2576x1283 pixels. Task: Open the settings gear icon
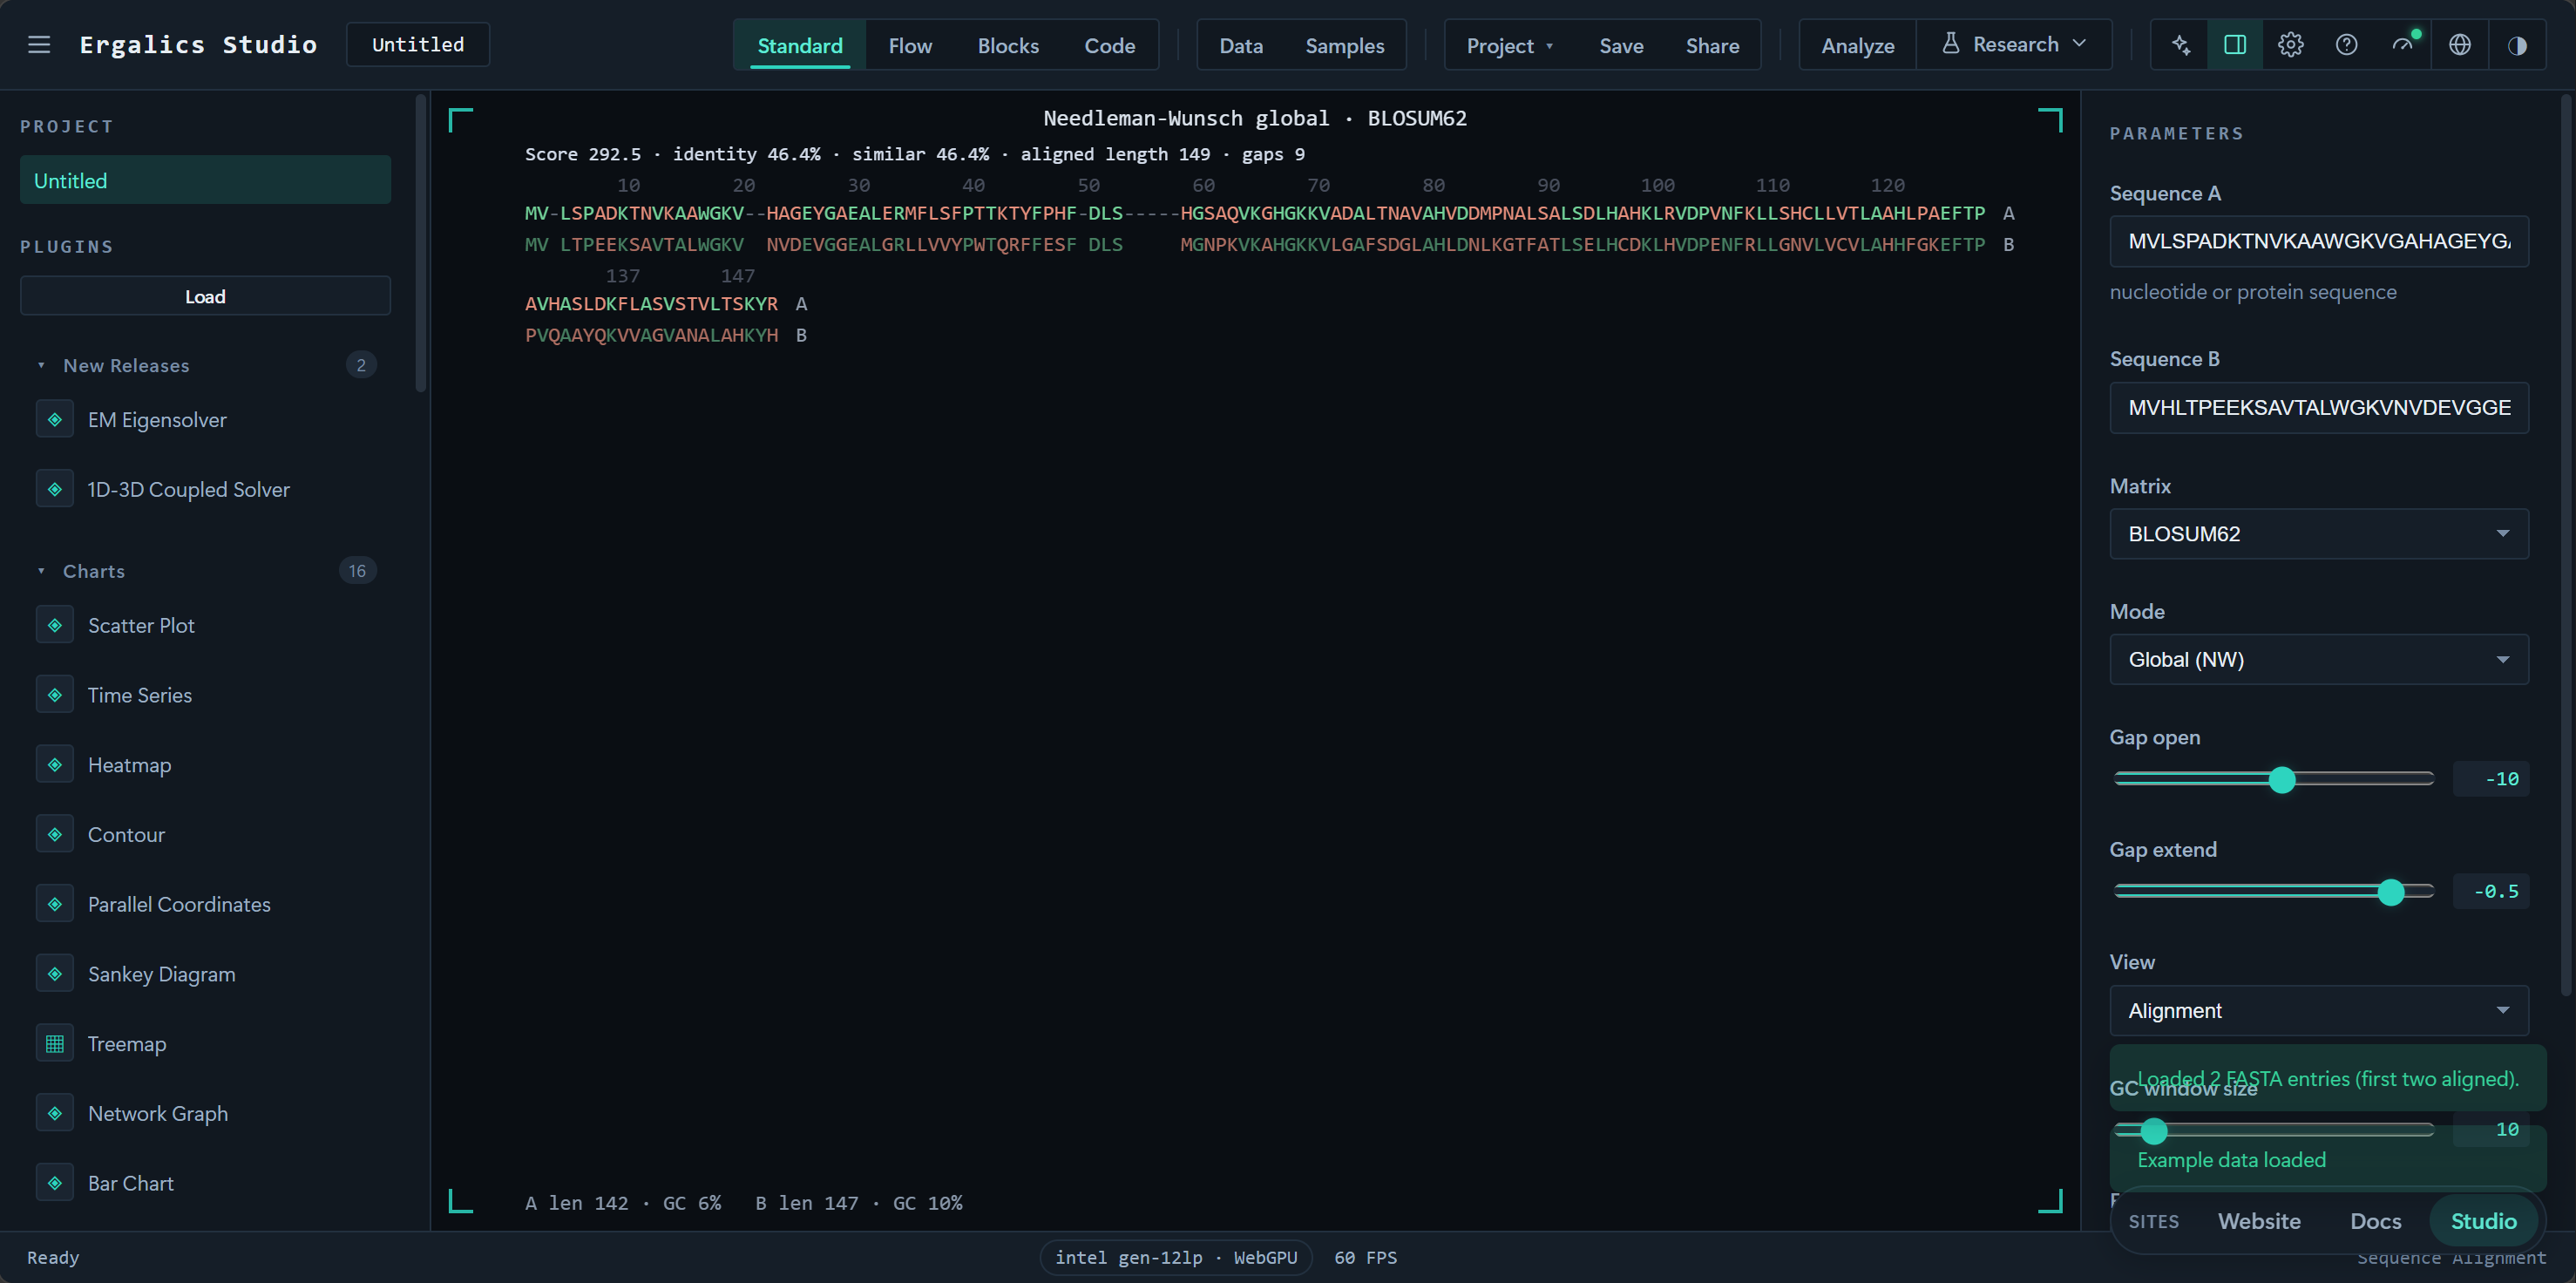[x=2291, y=45]
